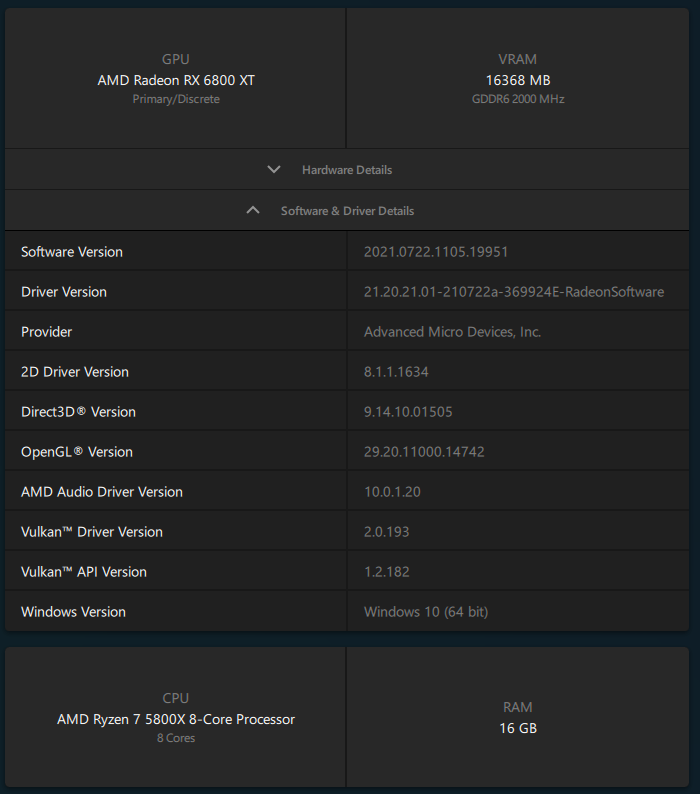Select driver version string ending RadeonSoftware
The image size is (700, 794).
pyautogui.click(x=514, y=292)
